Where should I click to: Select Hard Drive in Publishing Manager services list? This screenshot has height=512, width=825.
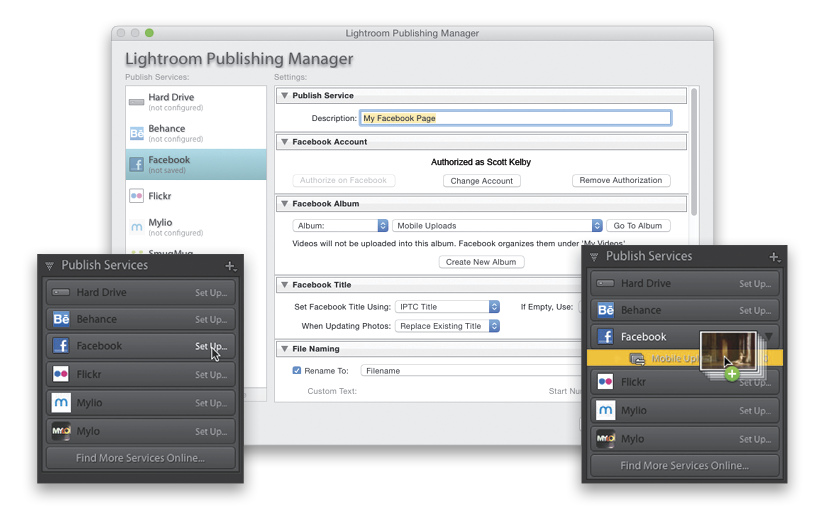(171, 102)
